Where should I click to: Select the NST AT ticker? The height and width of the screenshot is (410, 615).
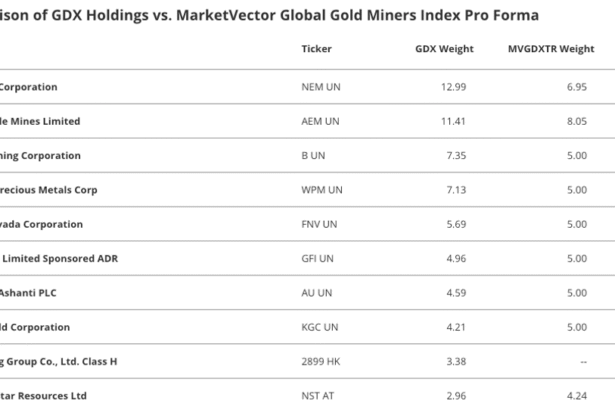click(318, 396)
